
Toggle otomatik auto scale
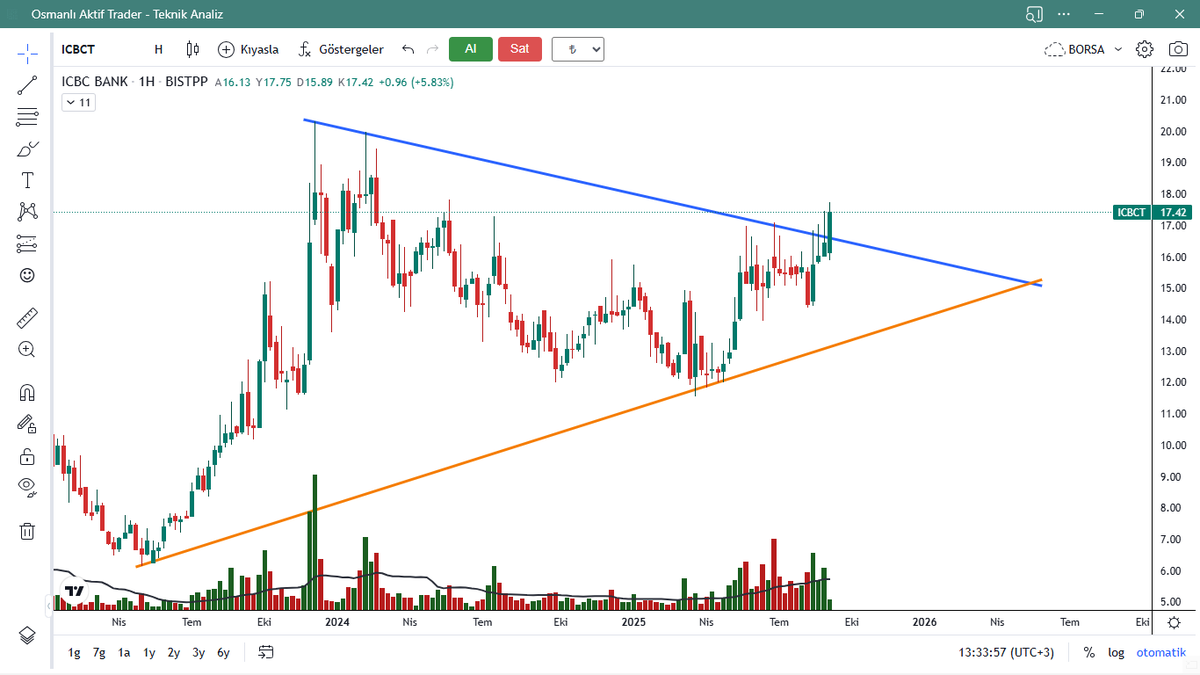click(x=1161, y=652)
